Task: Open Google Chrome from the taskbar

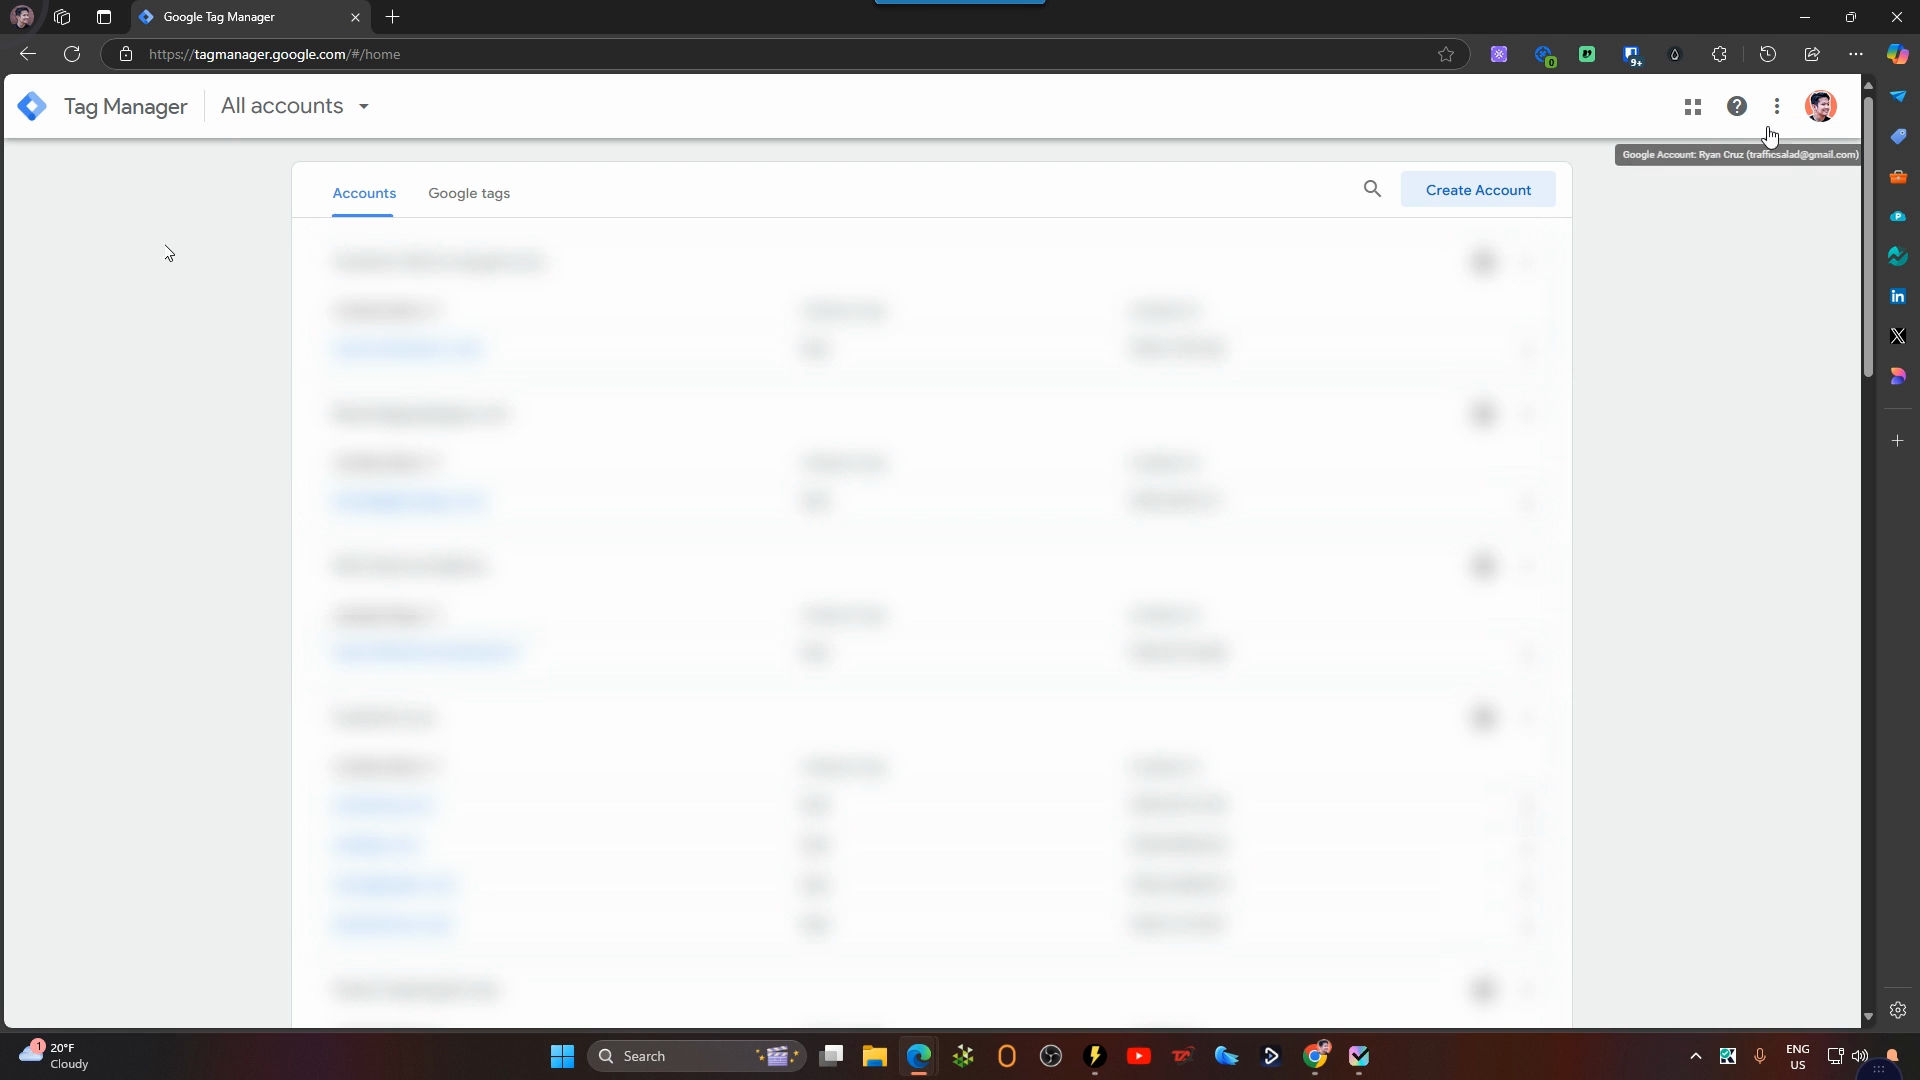Action: click(x=1315, y=1056)
